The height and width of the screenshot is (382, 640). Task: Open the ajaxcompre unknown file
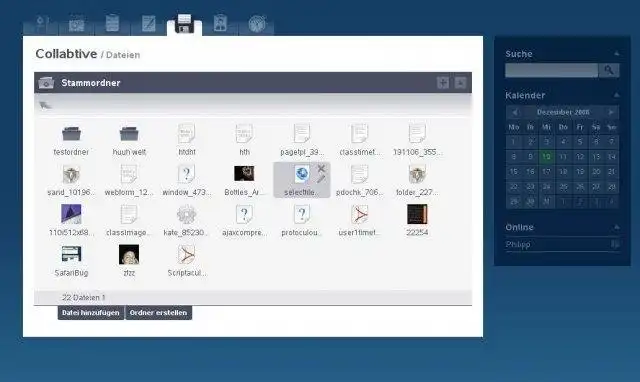[244, 214]
